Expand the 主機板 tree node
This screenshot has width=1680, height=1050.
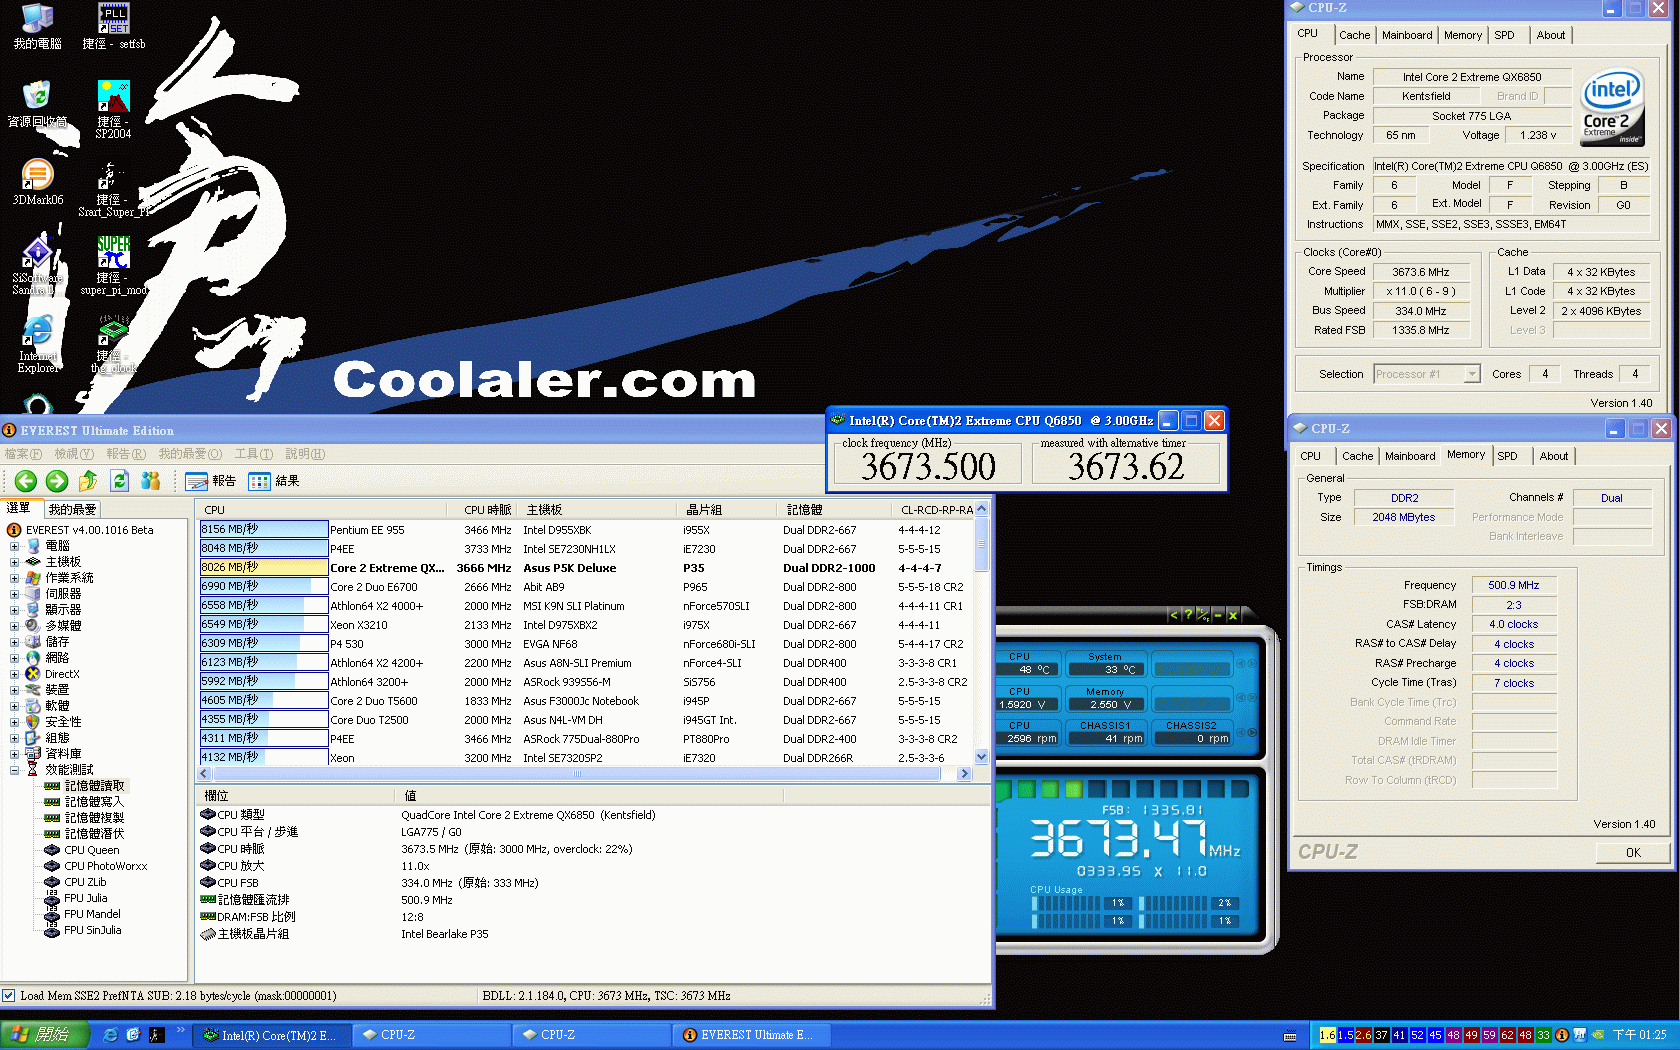(x=14, y=562)
